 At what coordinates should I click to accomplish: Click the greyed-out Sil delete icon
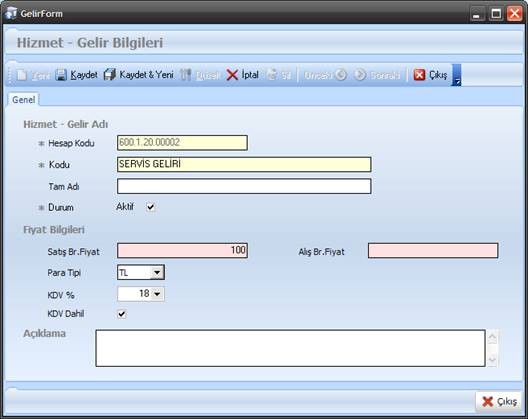coord(272,75)
